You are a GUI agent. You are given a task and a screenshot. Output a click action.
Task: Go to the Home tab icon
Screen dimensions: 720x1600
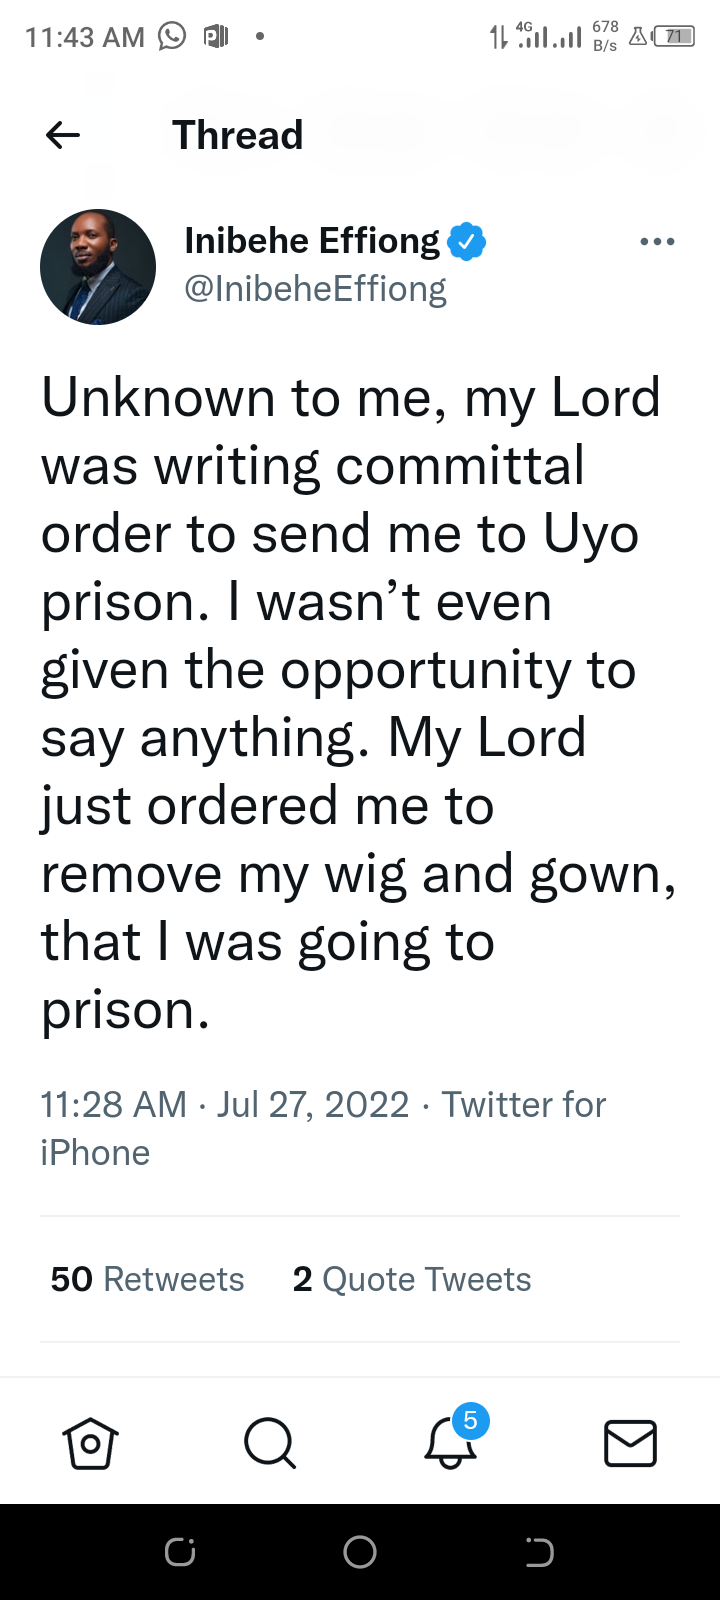tap(91, 1444)
